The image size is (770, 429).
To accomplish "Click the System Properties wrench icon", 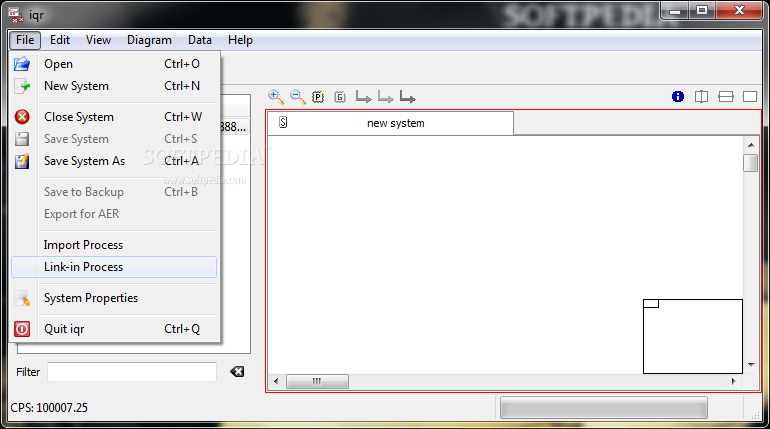I will pyautogui.click(x=22, y=298).
